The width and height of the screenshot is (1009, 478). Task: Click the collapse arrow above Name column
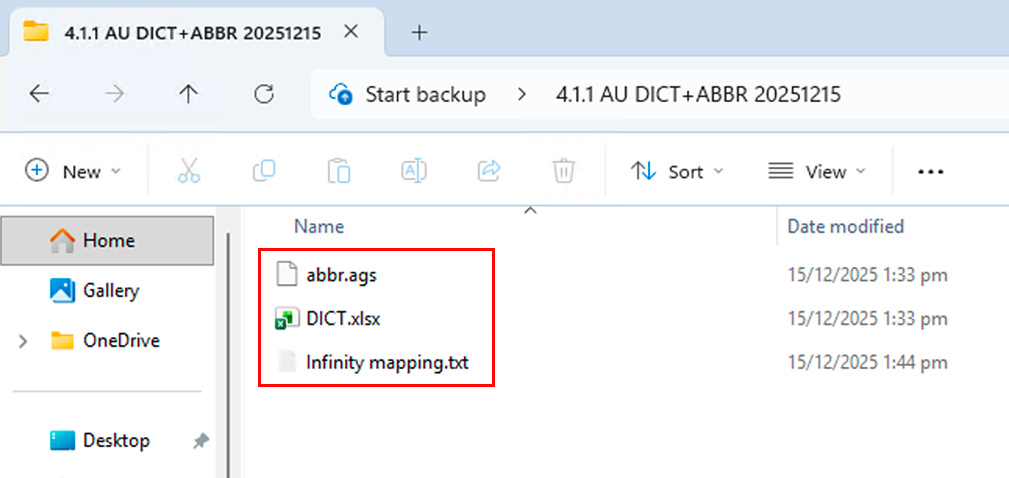tap(530, 210)
